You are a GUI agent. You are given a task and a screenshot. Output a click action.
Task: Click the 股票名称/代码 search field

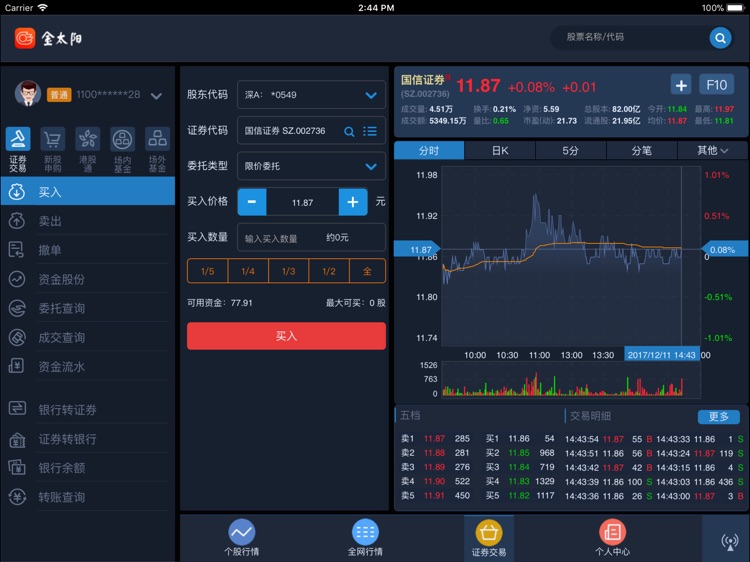click(629, 37)
